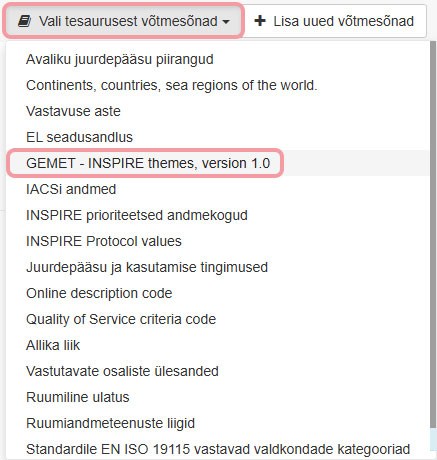Choose 'Juurdepääsu ja kasutamise tingimused'
Screen dimensions: 437x460
147,267
